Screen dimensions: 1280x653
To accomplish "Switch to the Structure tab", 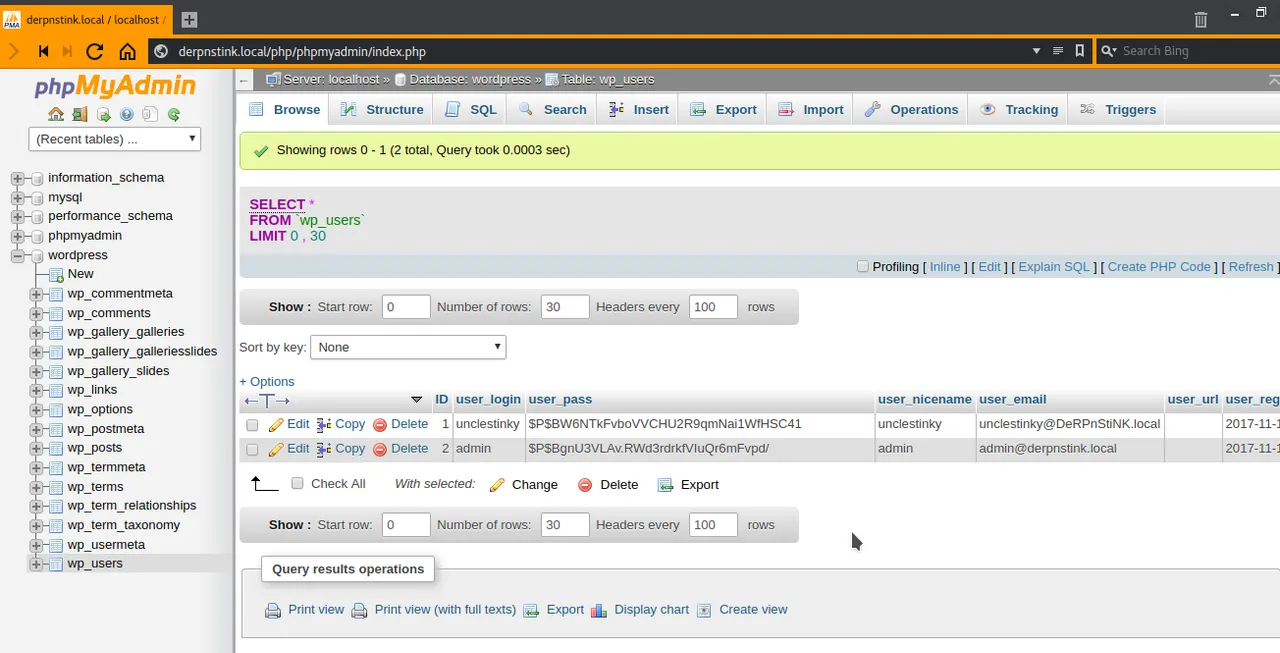I will tap(382, 110).
